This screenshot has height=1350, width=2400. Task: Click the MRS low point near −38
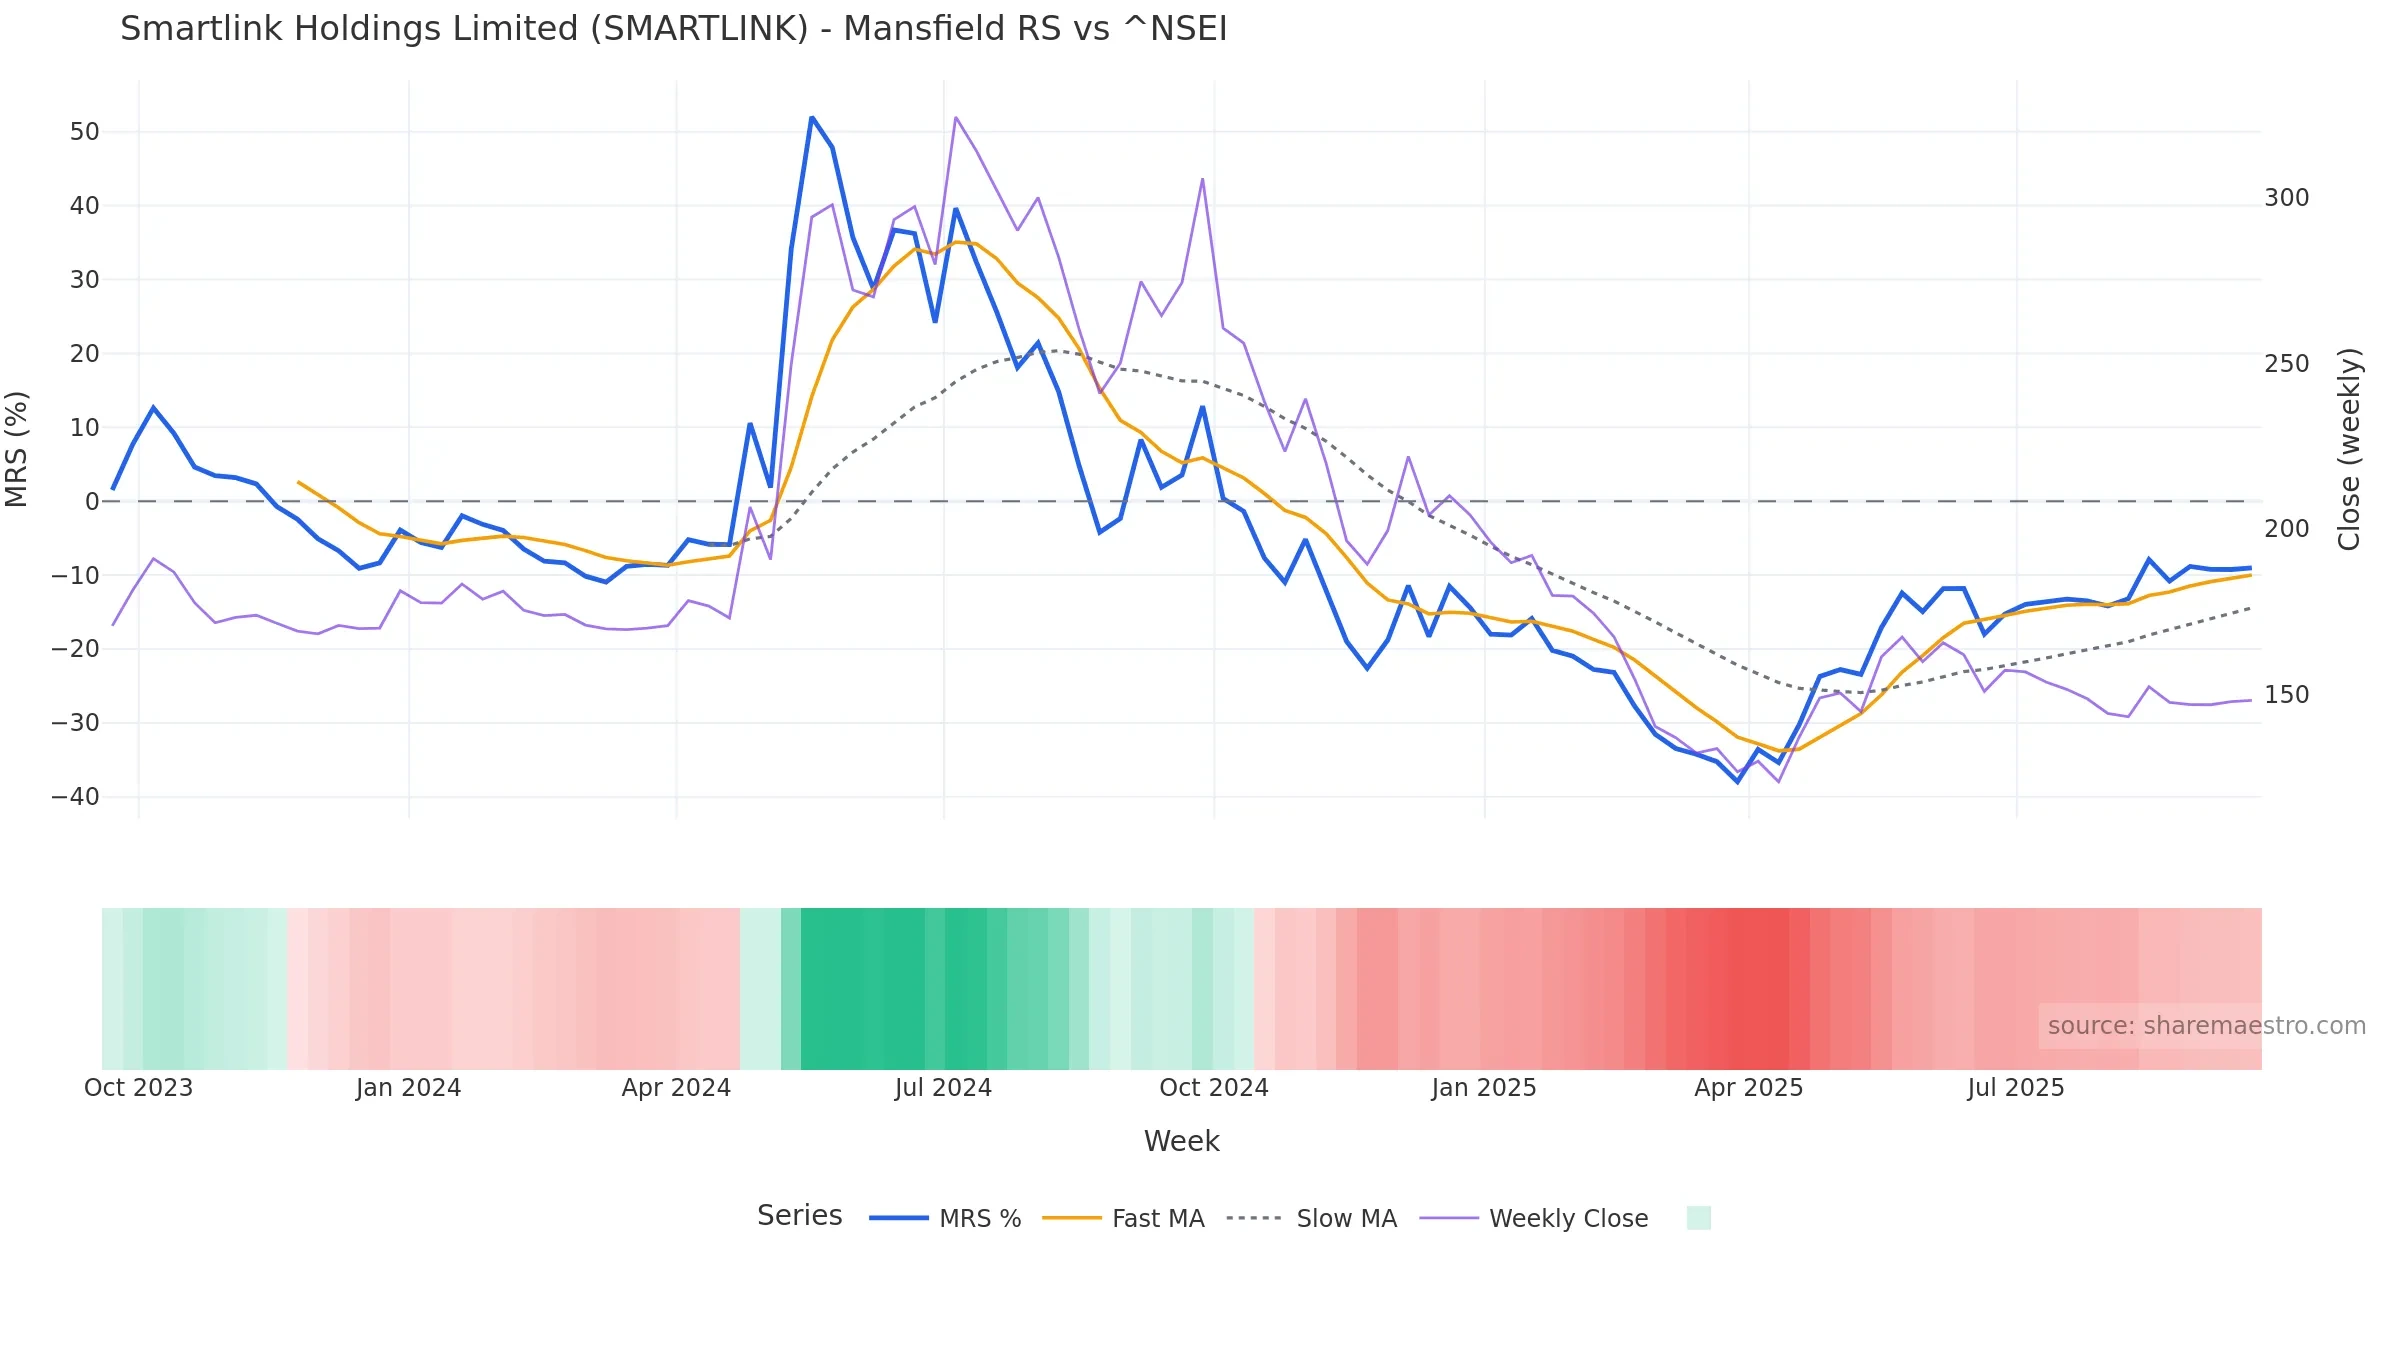[x=1738, y=781]
